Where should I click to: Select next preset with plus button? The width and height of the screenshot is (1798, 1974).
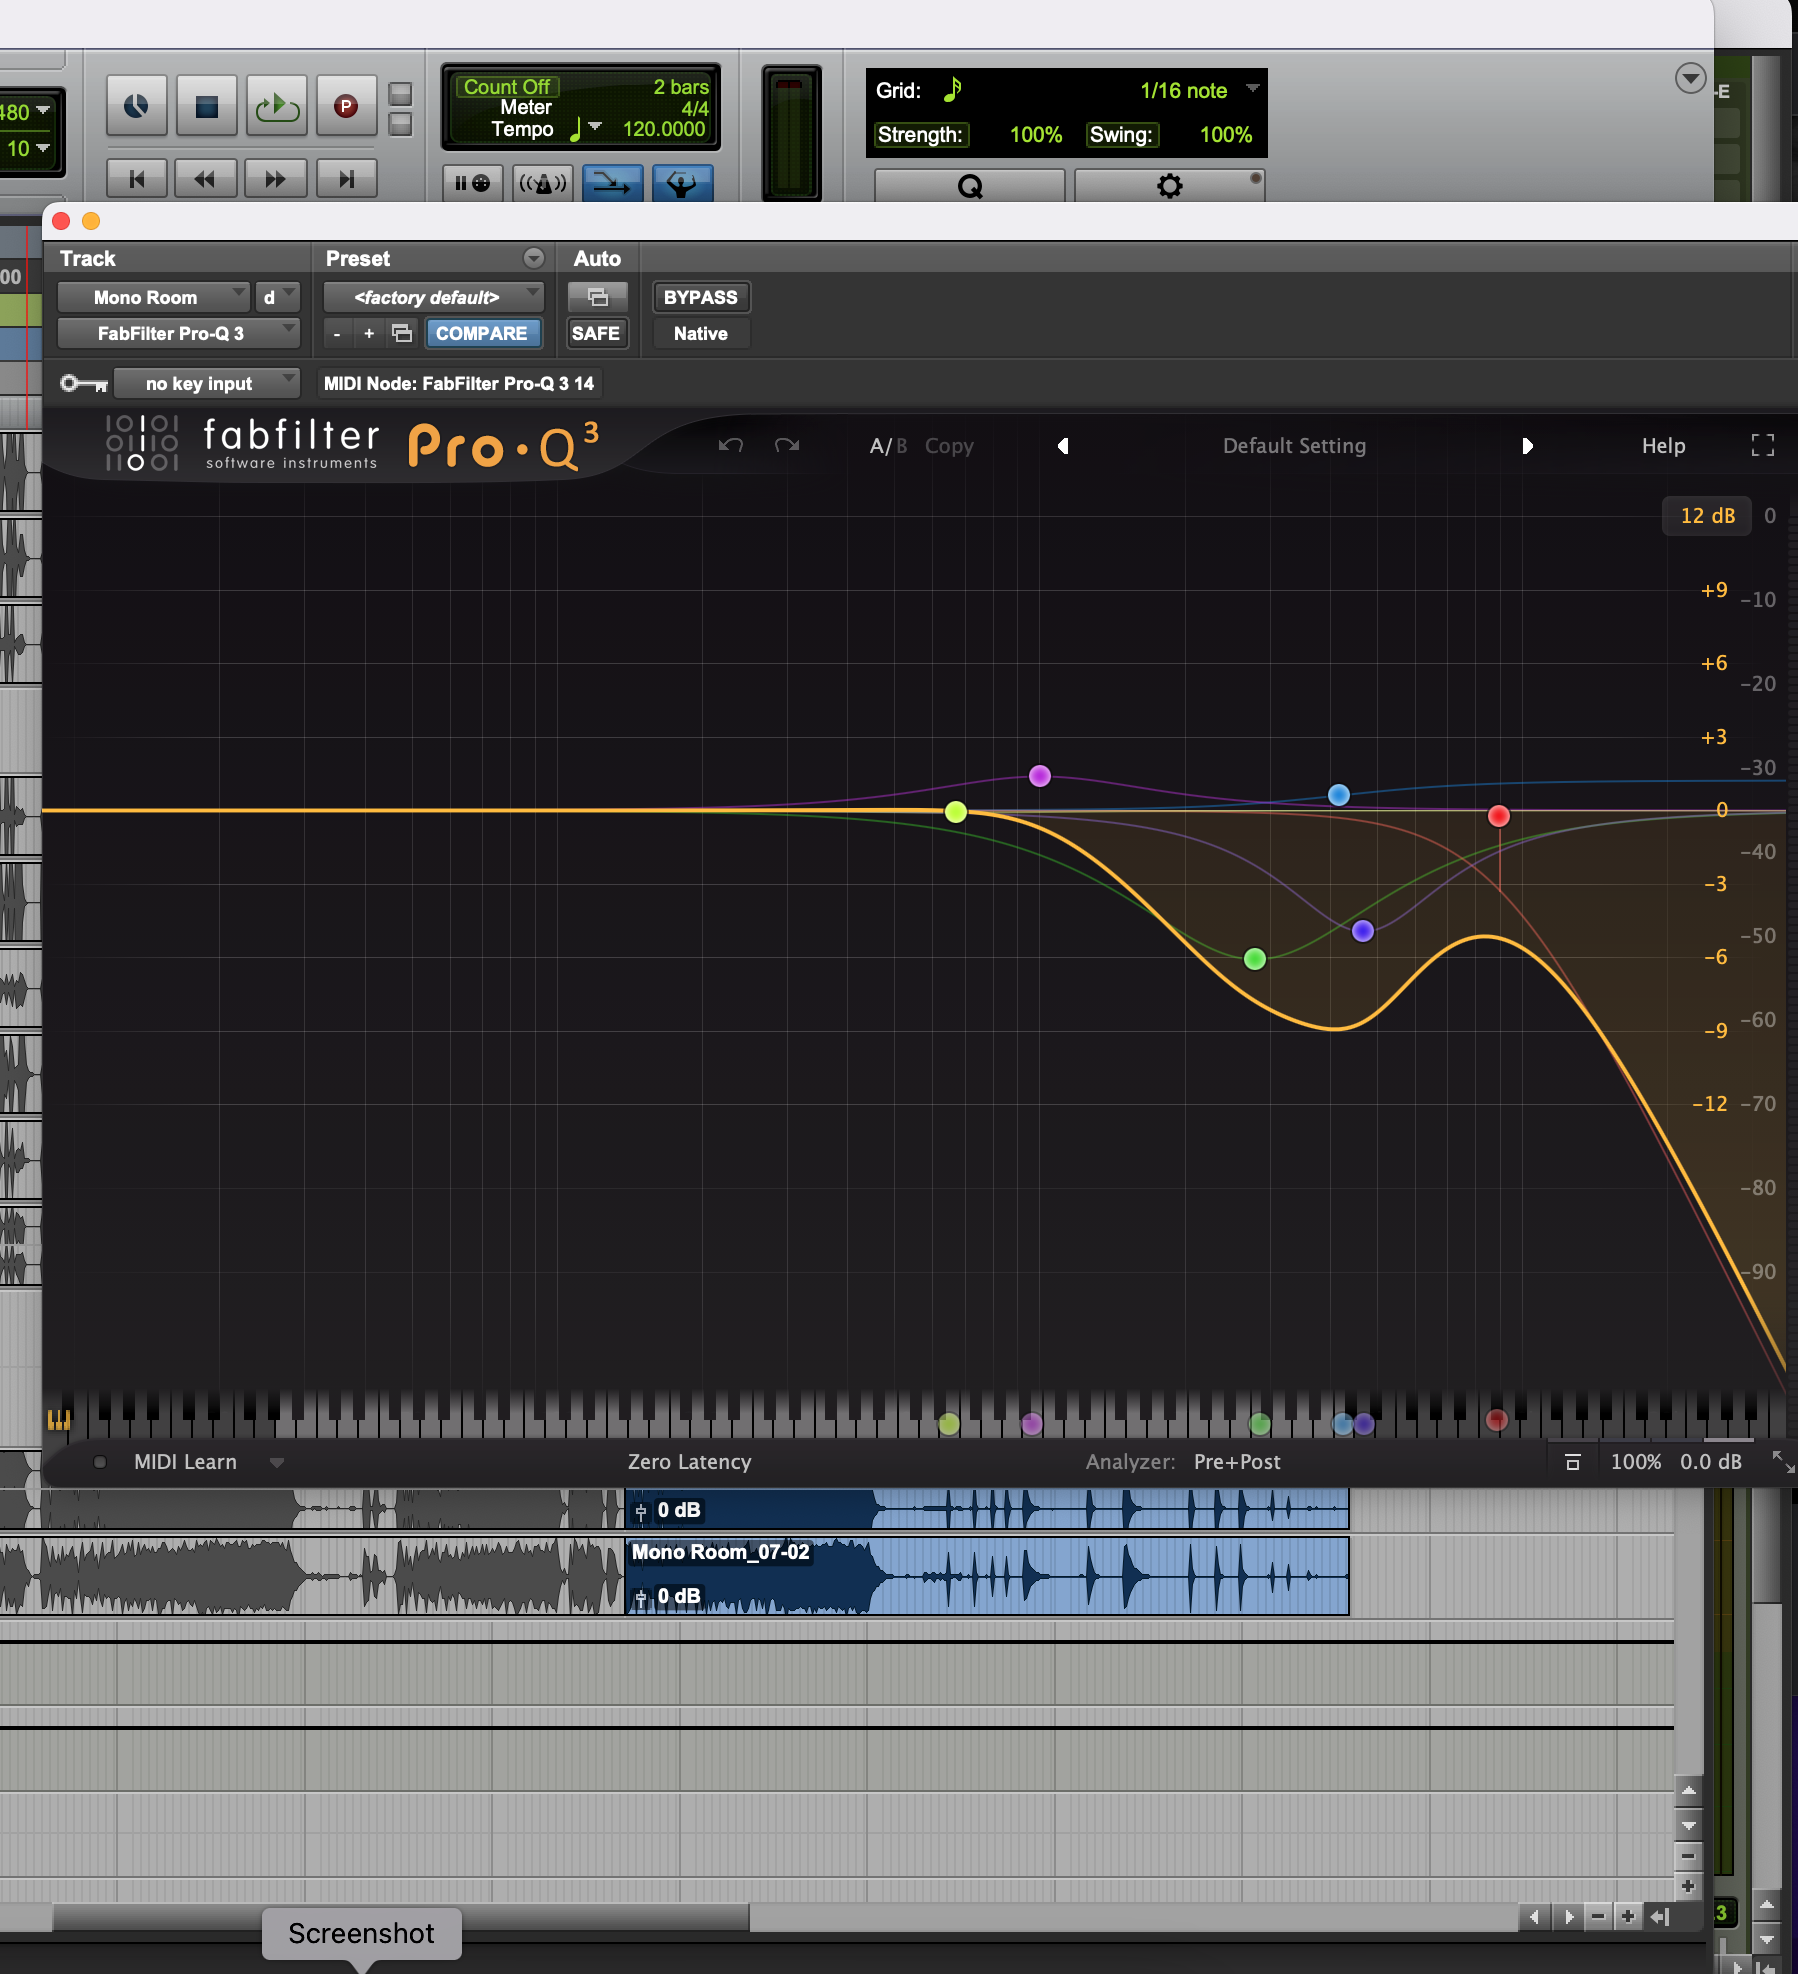point(369,333)
